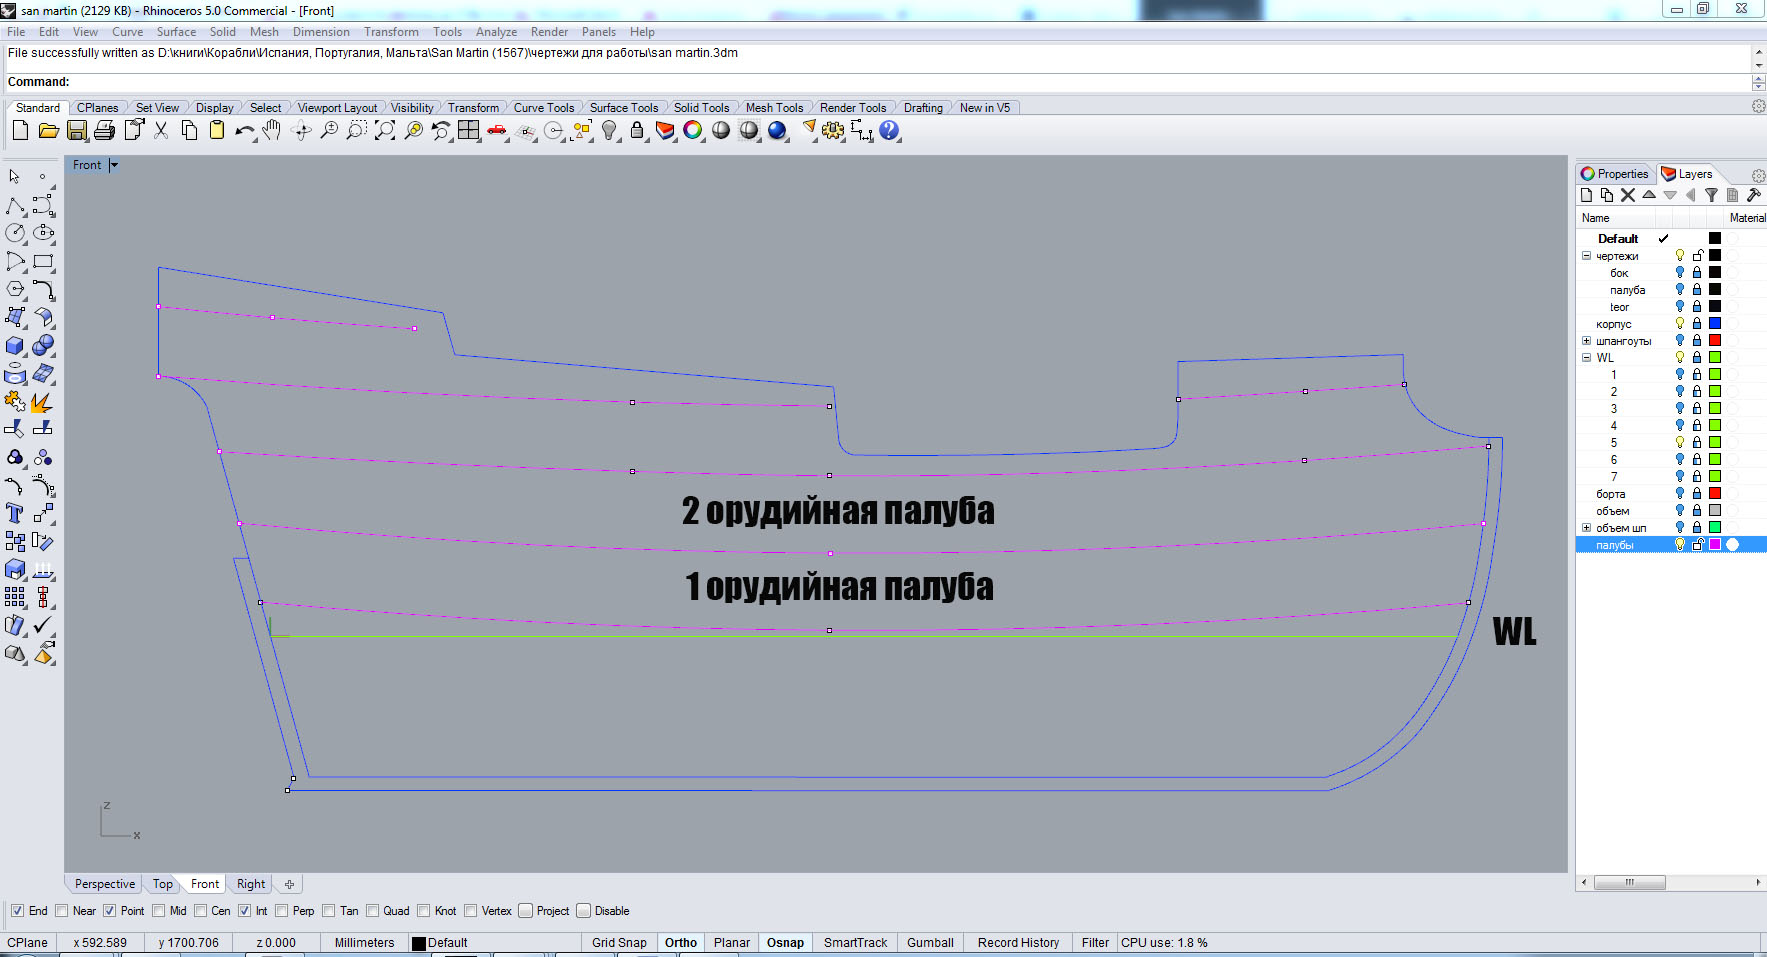Click the layer filter funnel icon

click(1711, 196)
